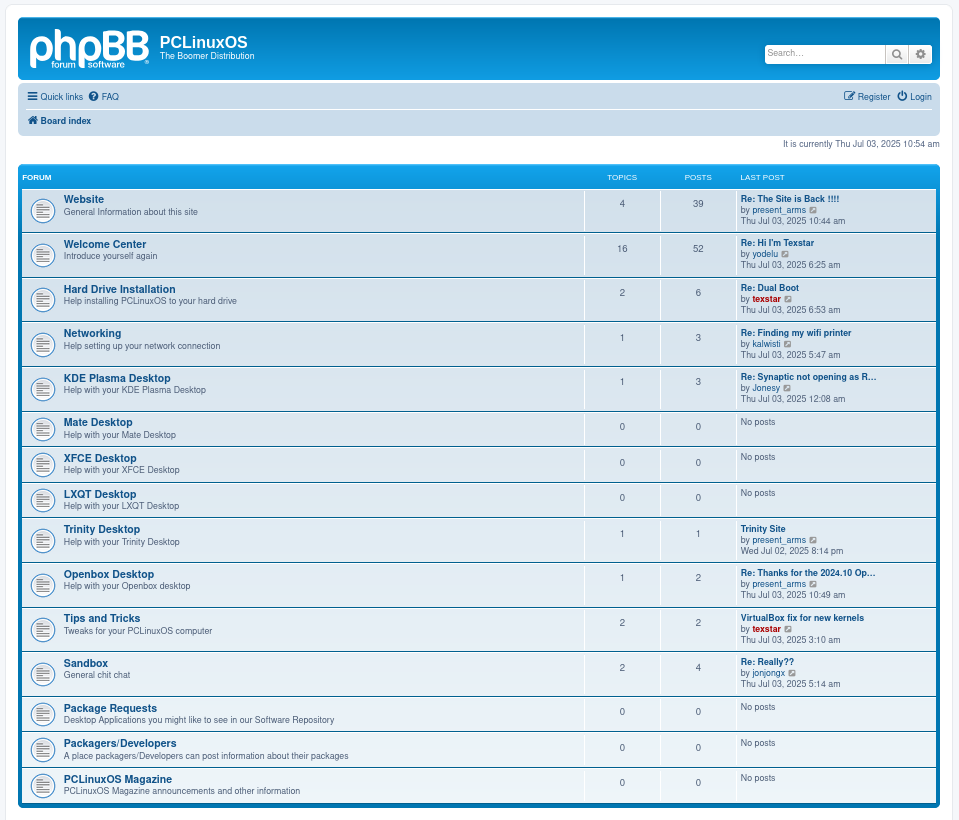The height and width of the screenshot is (820, 959).
Task: View latest post icon next to jonjongx
Action: (x=792, y=673)
